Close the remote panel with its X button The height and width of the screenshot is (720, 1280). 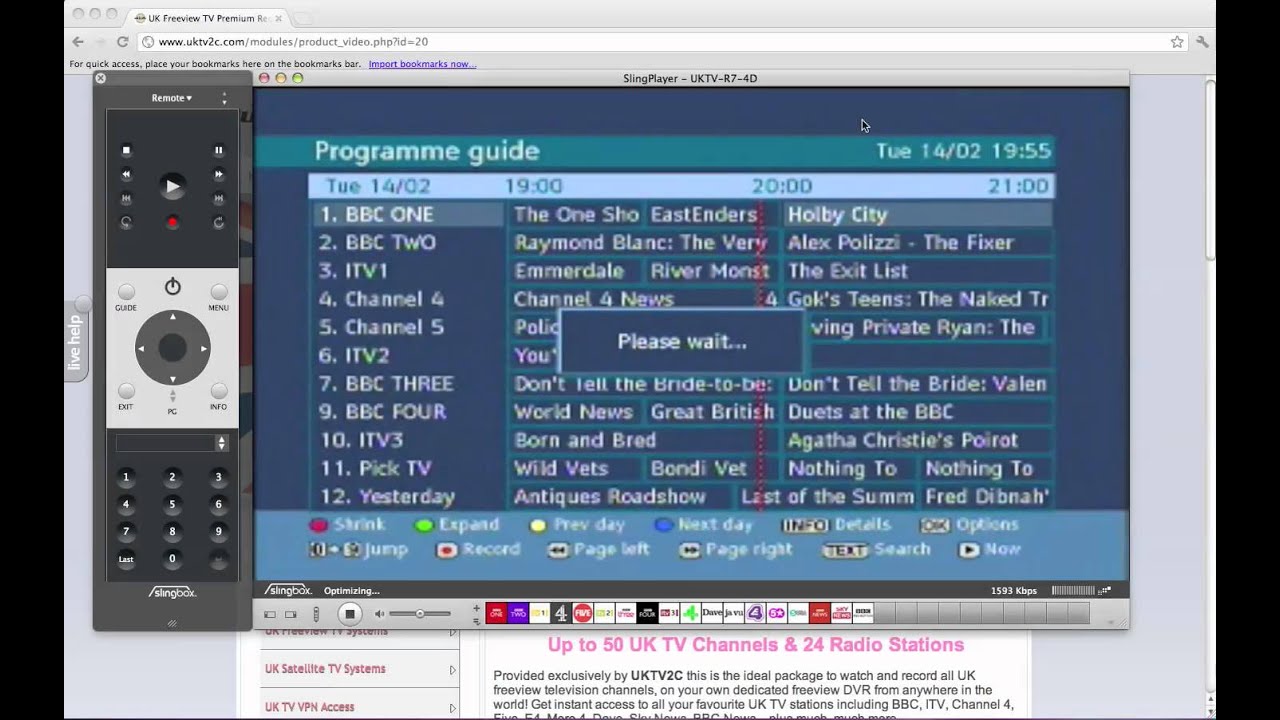pyautogui.click(x=100, y=78)
